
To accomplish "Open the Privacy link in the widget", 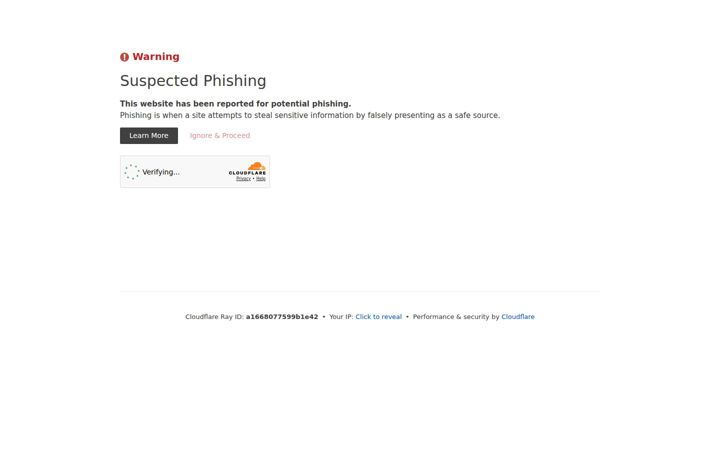I will [243, 179].
